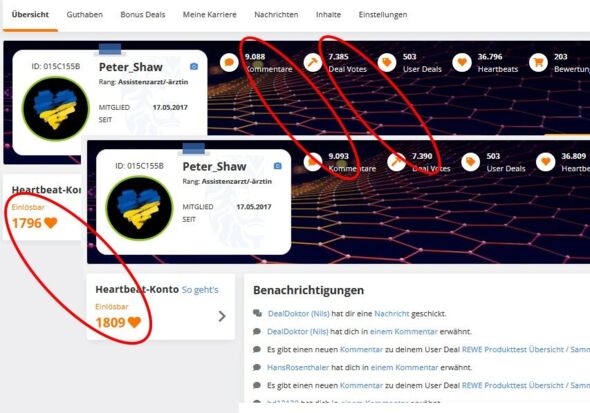Go to the Einstellungen tab

[x=383, y=15]
